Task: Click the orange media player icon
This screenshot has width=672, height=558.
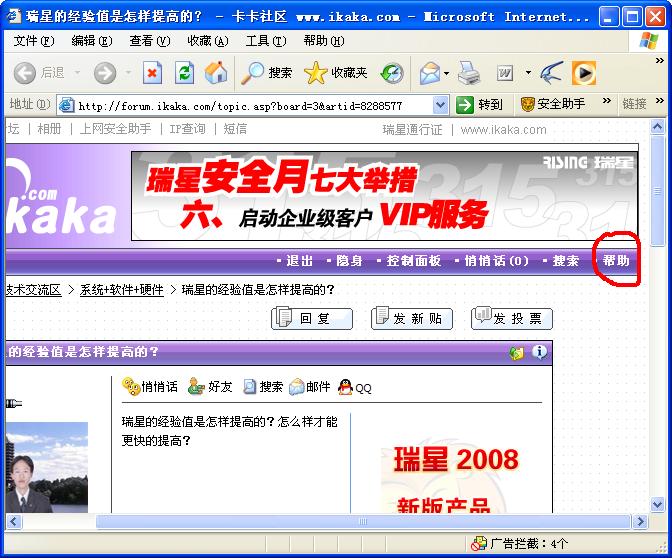Action: [x=584, y=73]
